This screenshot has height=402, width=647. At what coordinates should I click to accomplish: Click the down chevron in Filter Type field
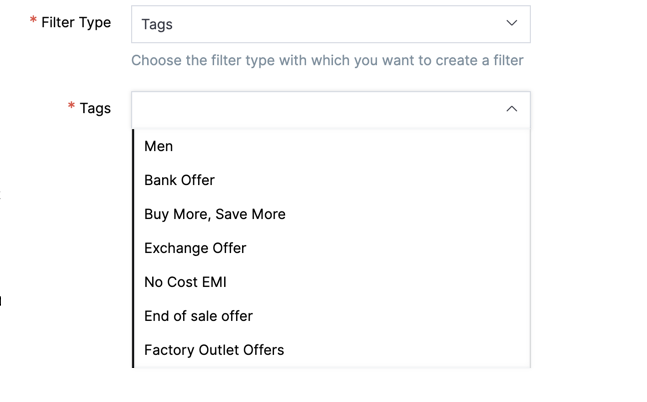[511, 23]
